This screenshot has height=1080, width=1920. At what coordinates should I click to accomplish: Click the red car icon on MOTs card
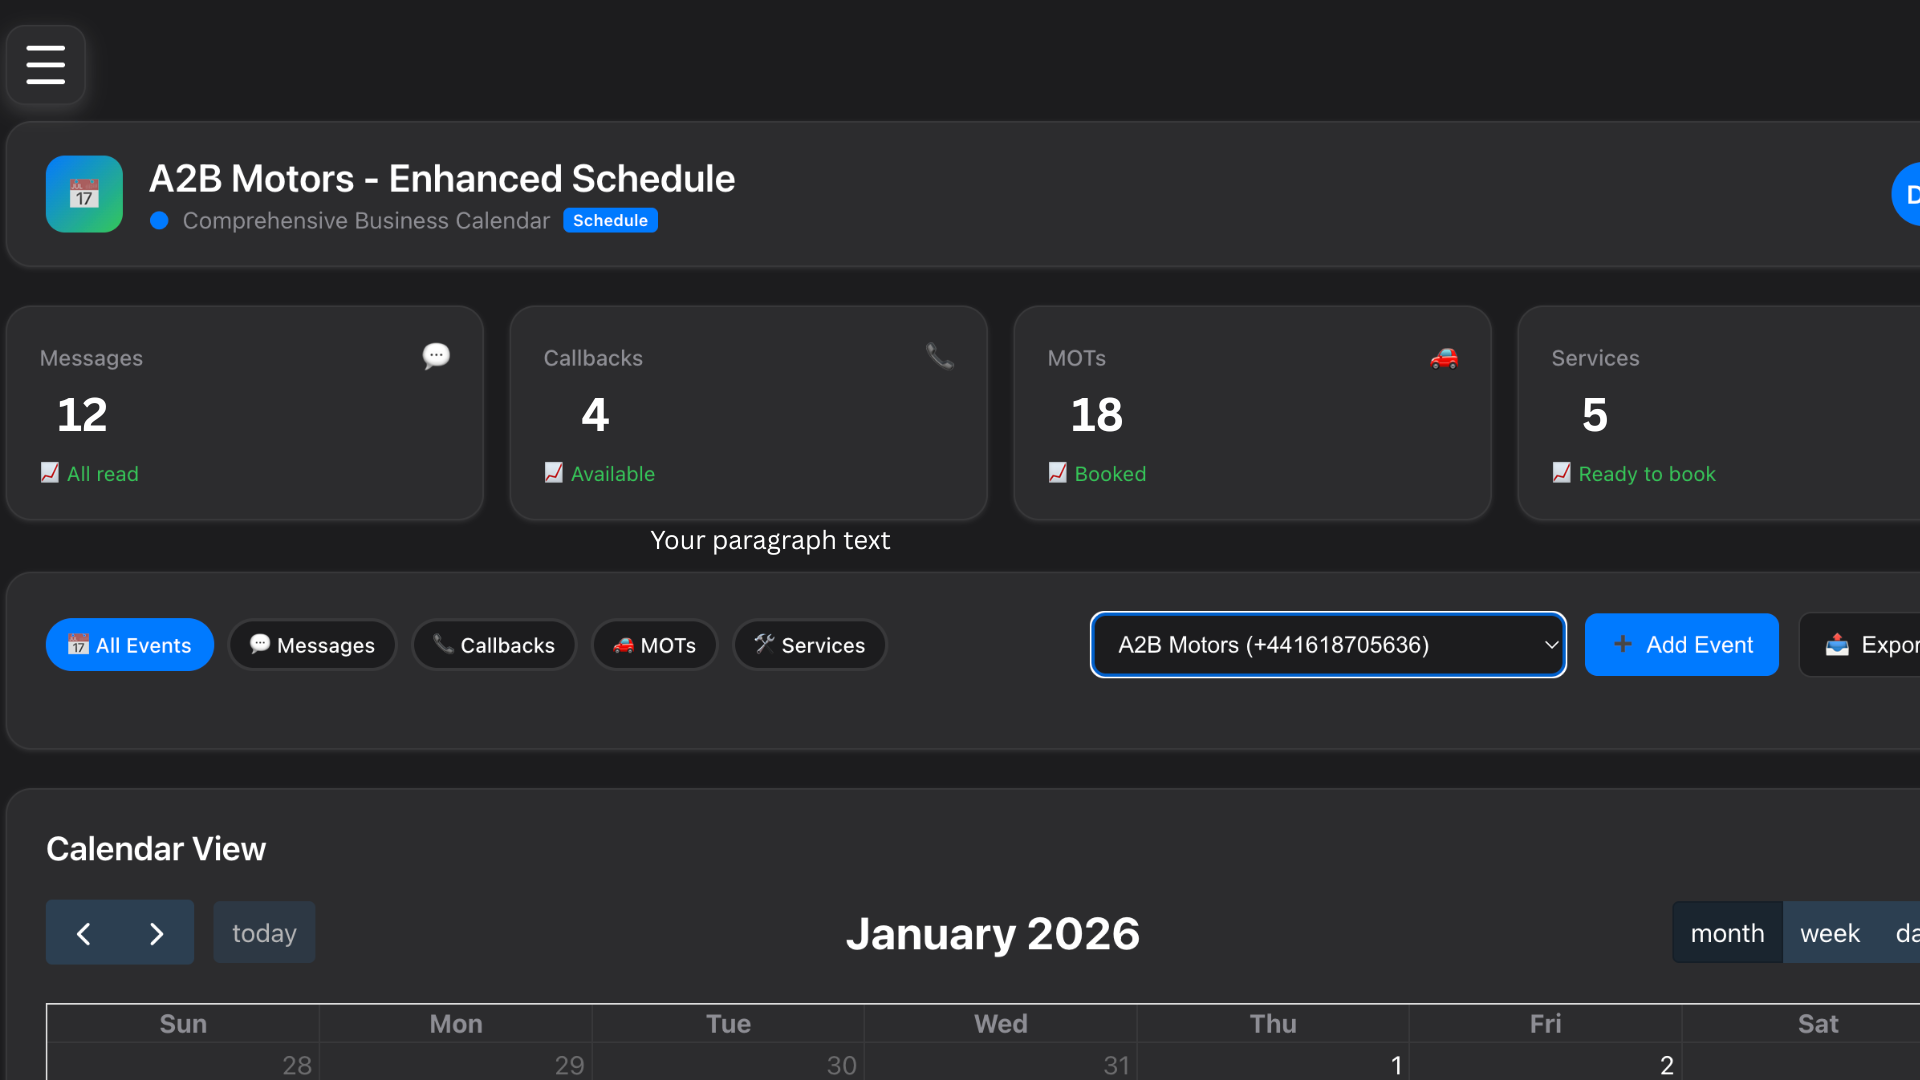(x=1443, y=358)
